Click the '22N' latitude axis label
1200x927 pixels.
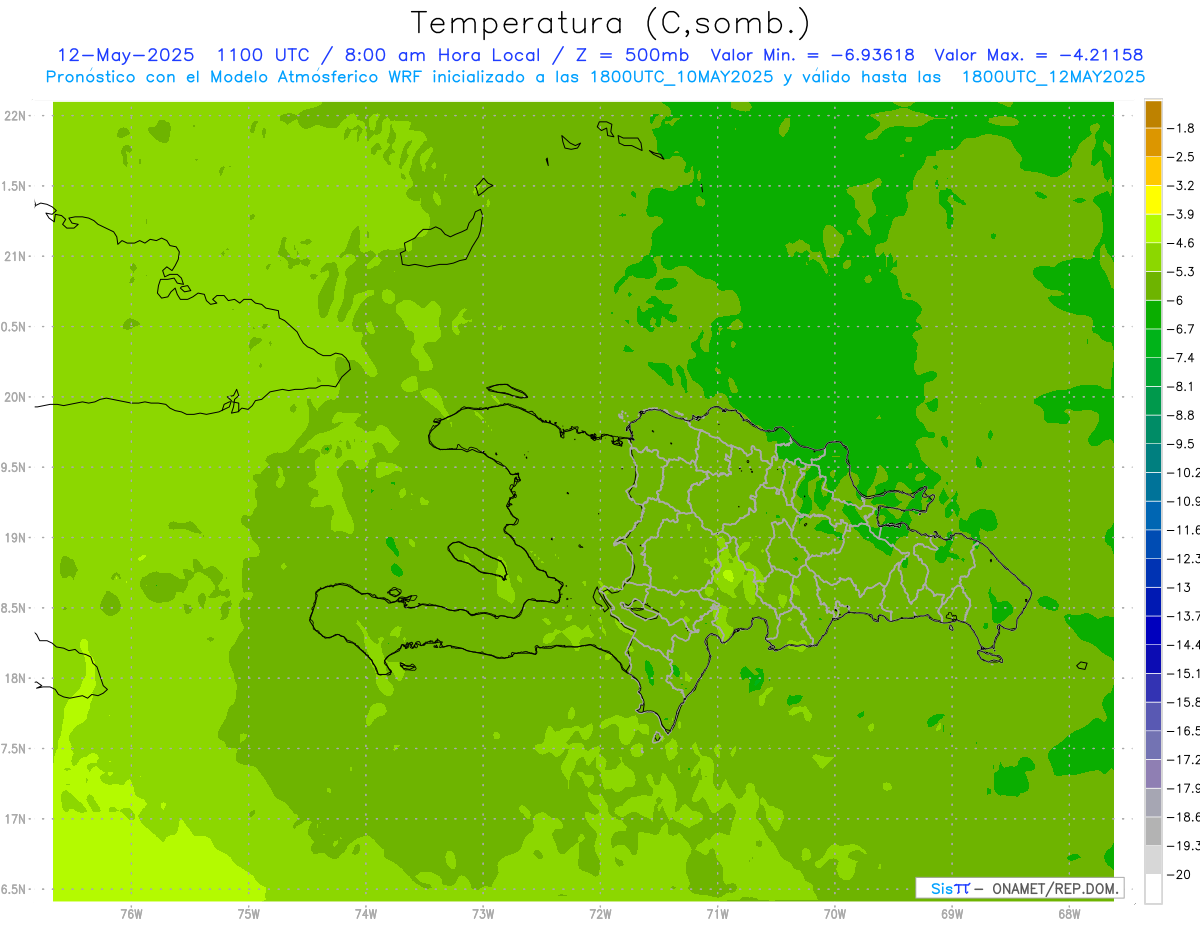[x=16, y=116]
